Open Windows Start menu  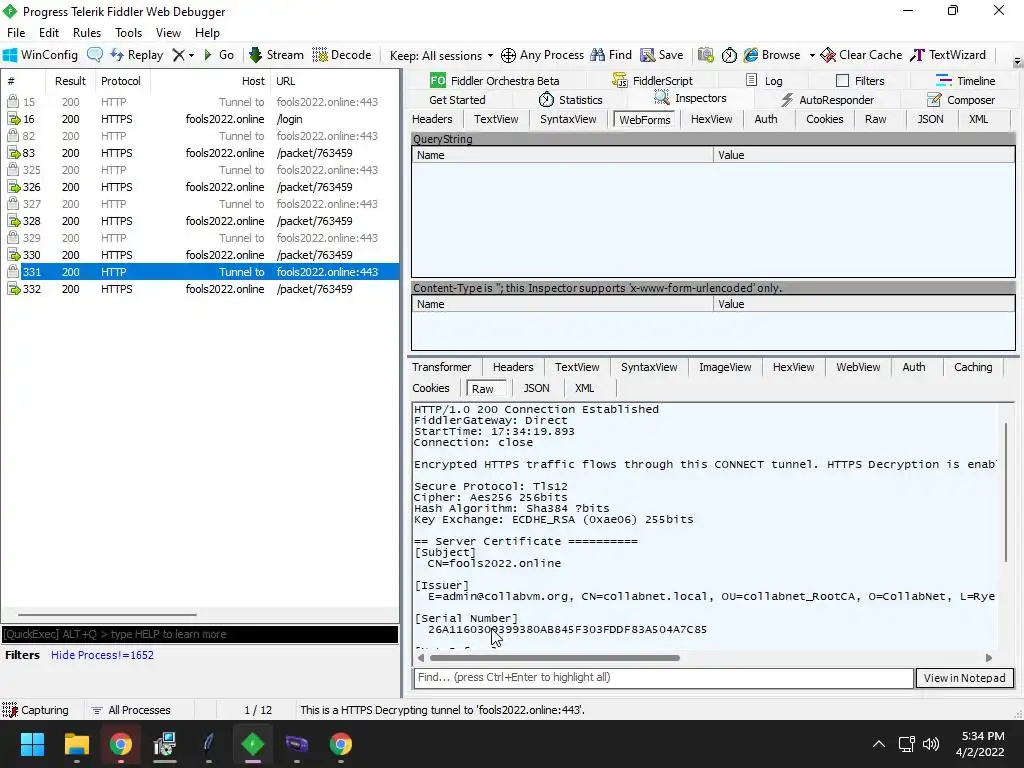coord(32,744)
